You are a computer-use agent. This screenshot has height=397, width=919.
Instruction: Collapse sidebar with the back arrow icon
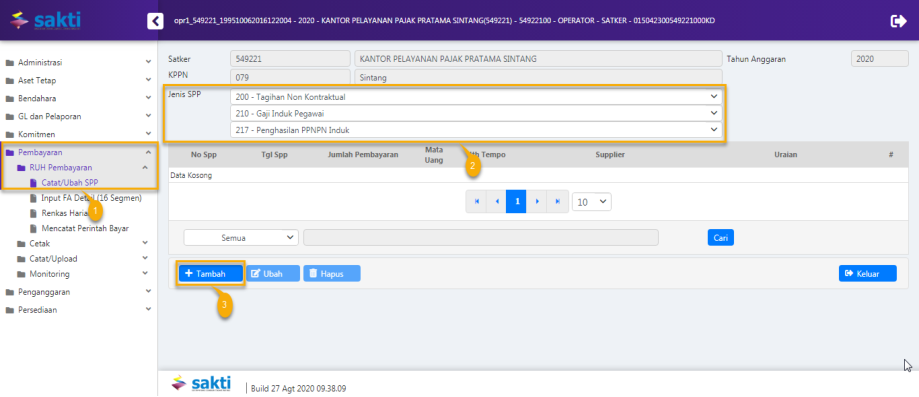[x=155, y=21]
